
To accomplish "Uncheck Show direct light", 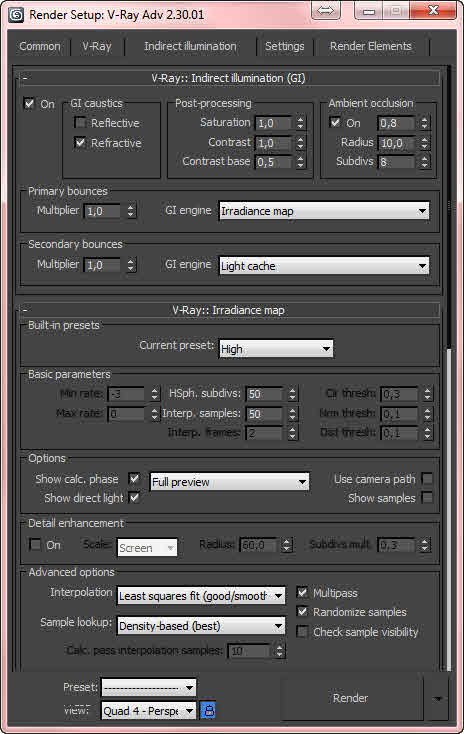I will click(x=134, y=498).
